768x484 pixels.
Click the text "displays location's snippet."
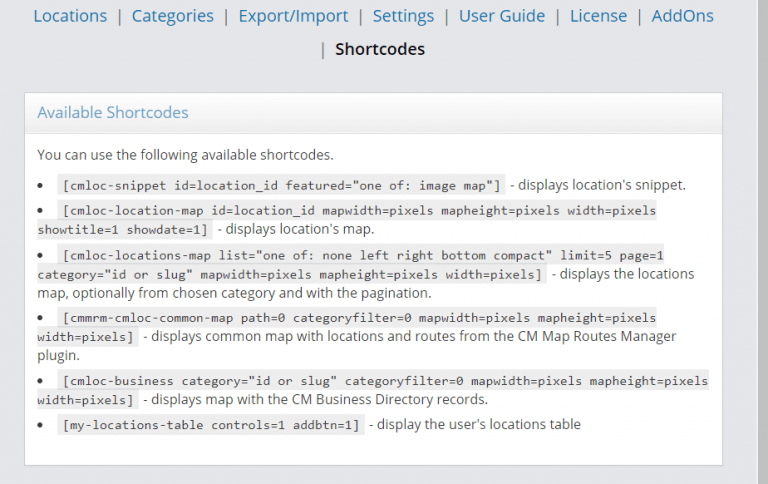[602, 185]
